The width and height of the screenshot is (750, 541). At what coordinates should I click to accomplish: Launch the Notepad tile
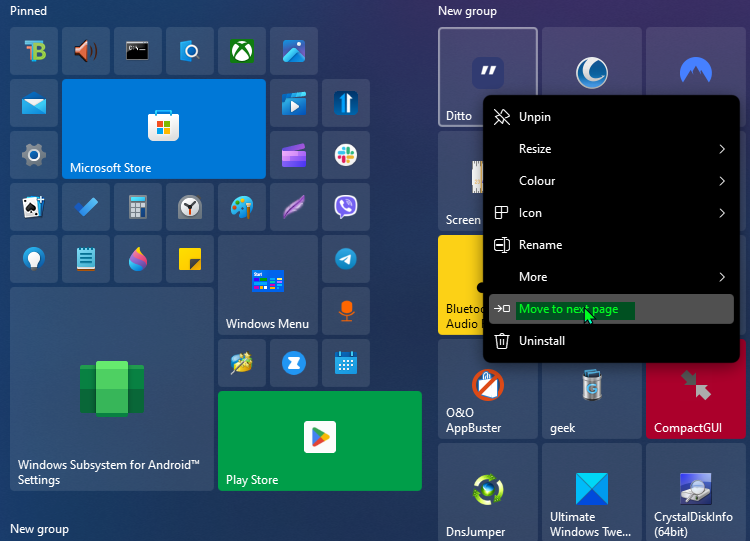(86, 259)
